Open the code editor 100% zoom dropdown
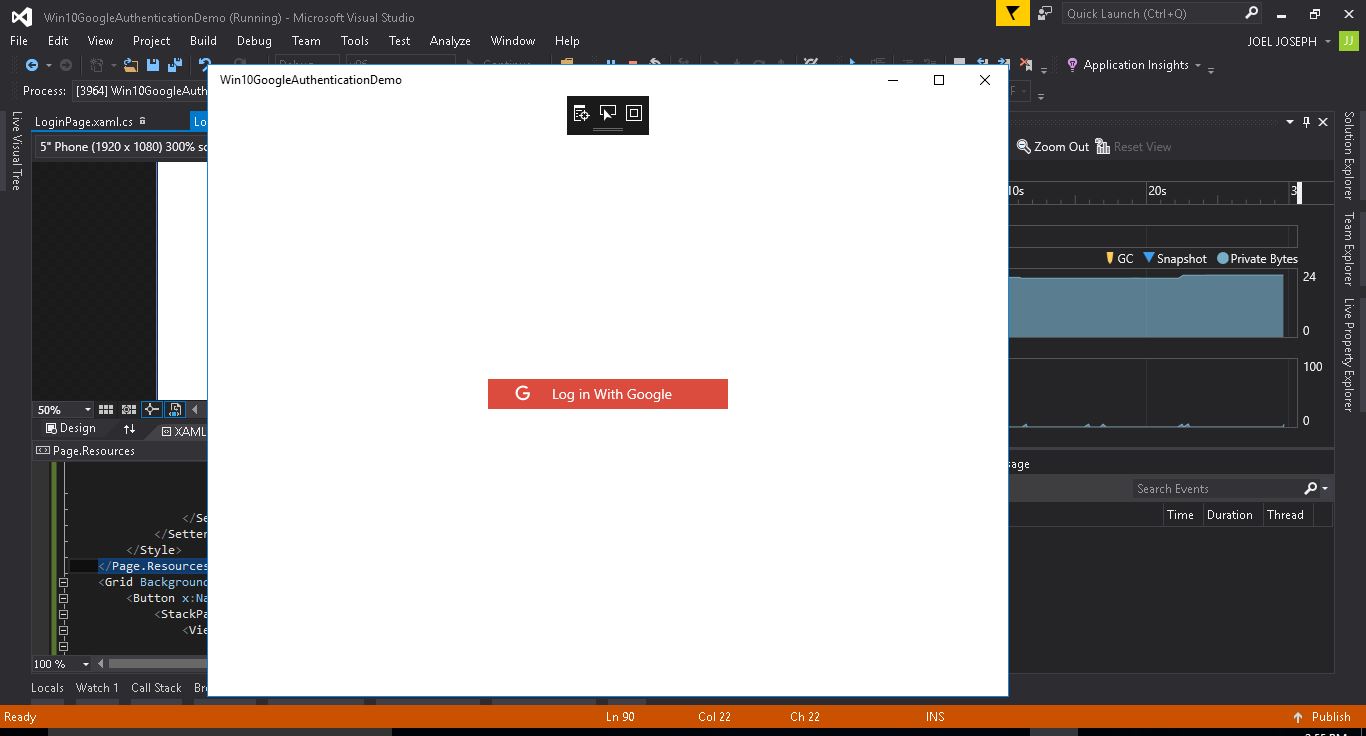 coord(85,664)
